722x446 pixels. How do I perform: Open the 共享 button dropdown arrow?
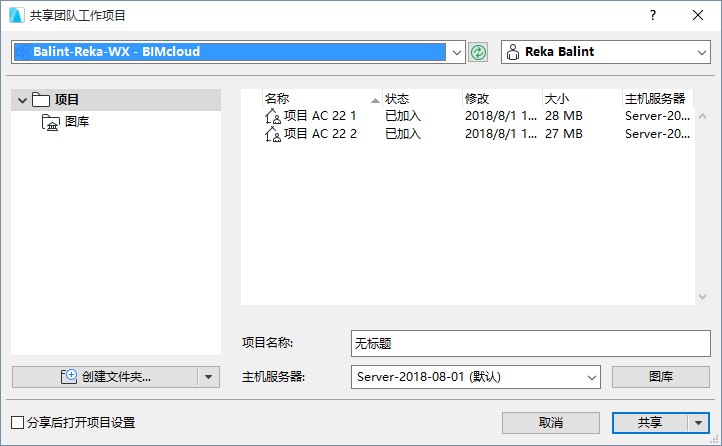(699, 423)
